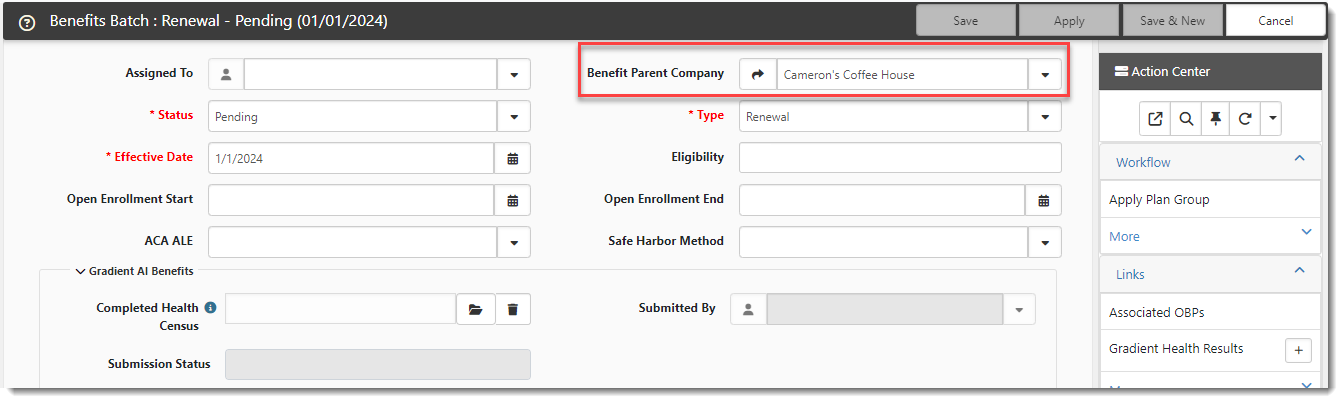1343x403 pixels.
Task: Select Apply Plan Group workflow item
Action: pos(1159,200)
